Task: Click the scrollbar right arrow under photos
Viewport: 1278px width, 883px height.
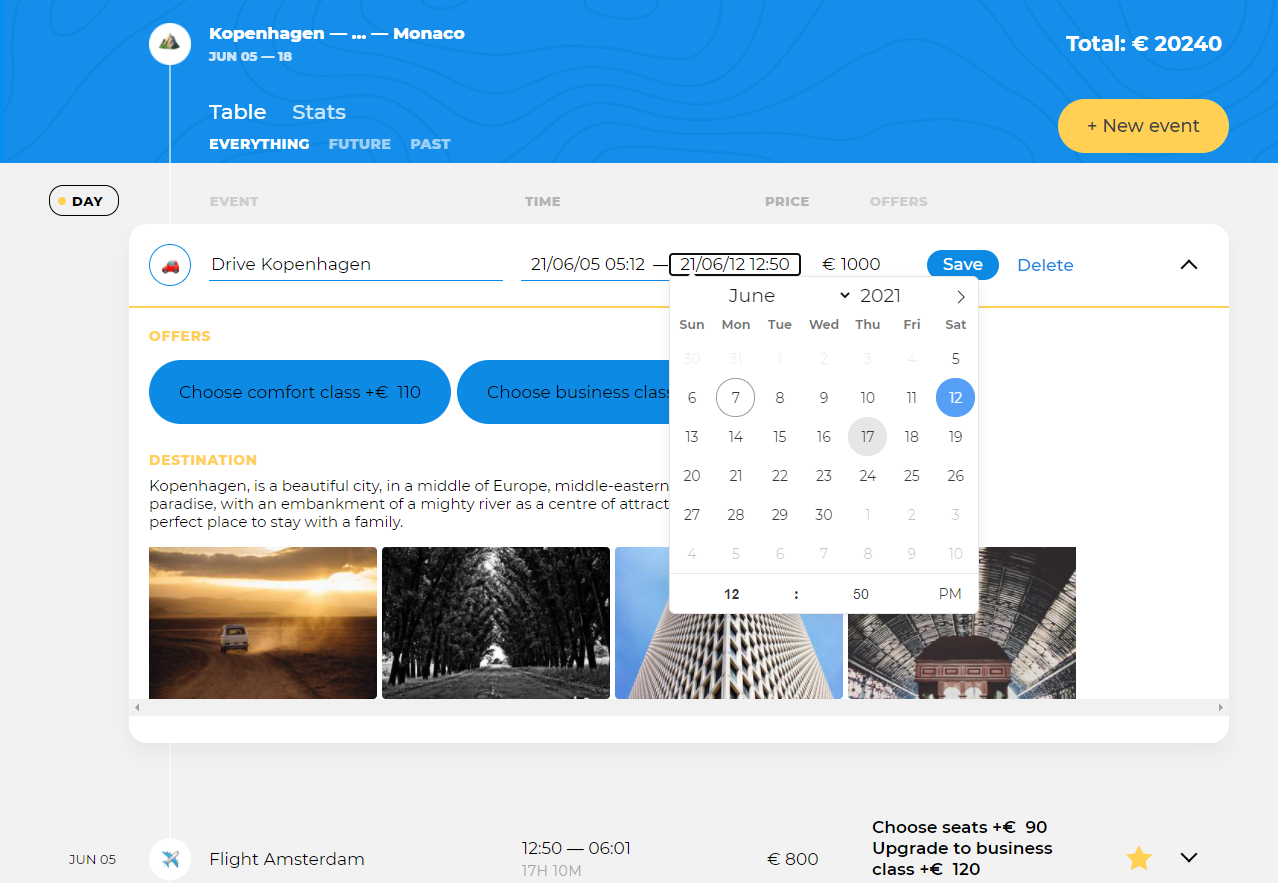Action: [1220, 708]
